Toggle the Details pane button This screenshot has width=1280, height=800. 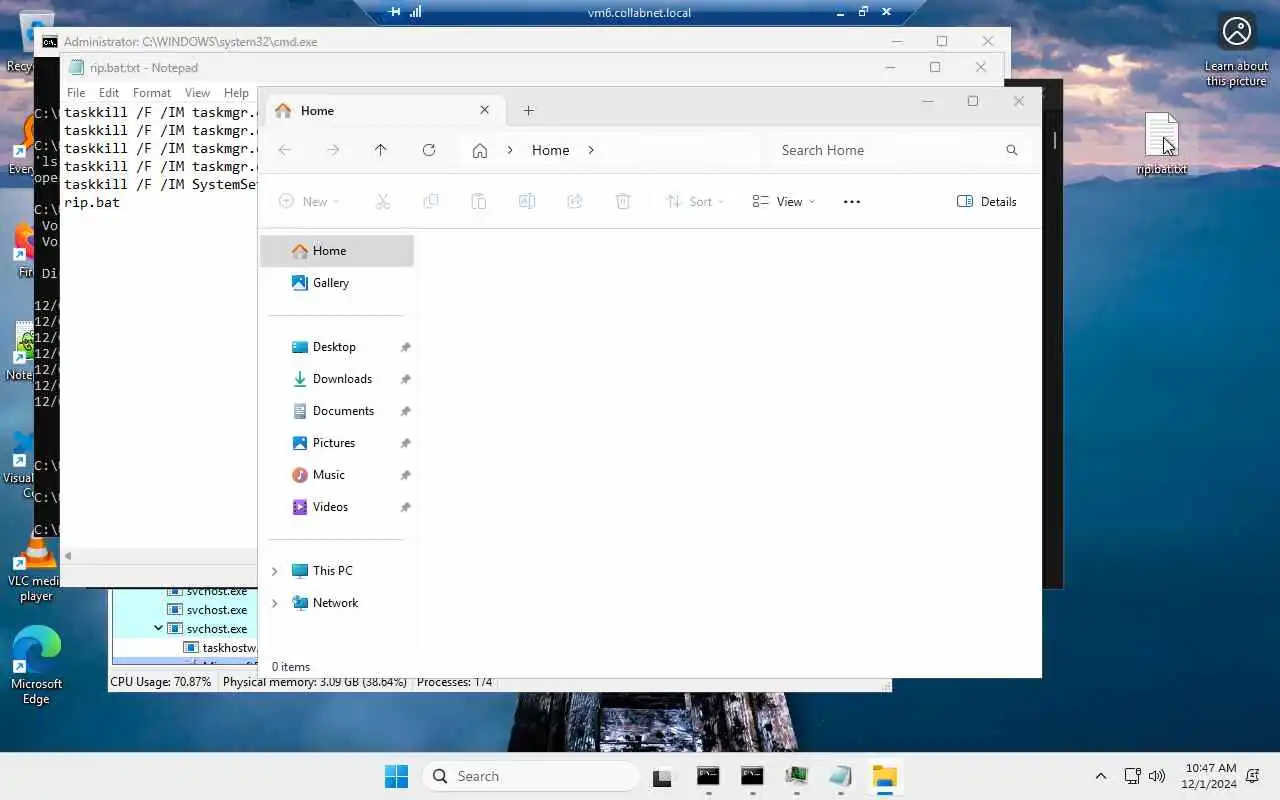pyautogui.click(x=987, y=201)
